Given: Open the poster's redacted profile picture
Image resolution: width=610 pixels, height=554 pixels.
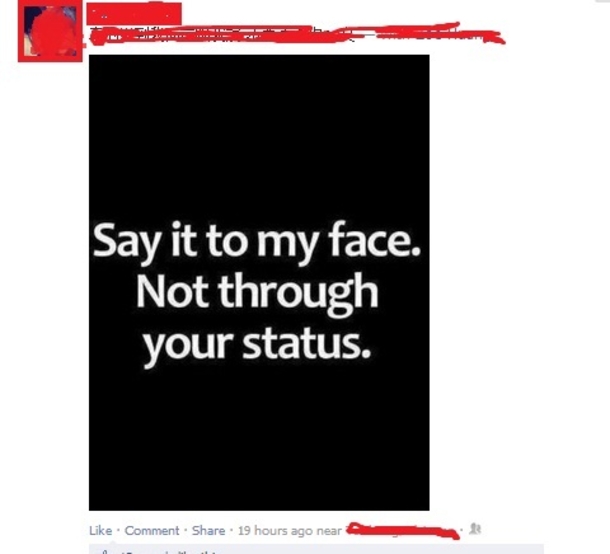Looking at the screenshot, I should 50,31.
